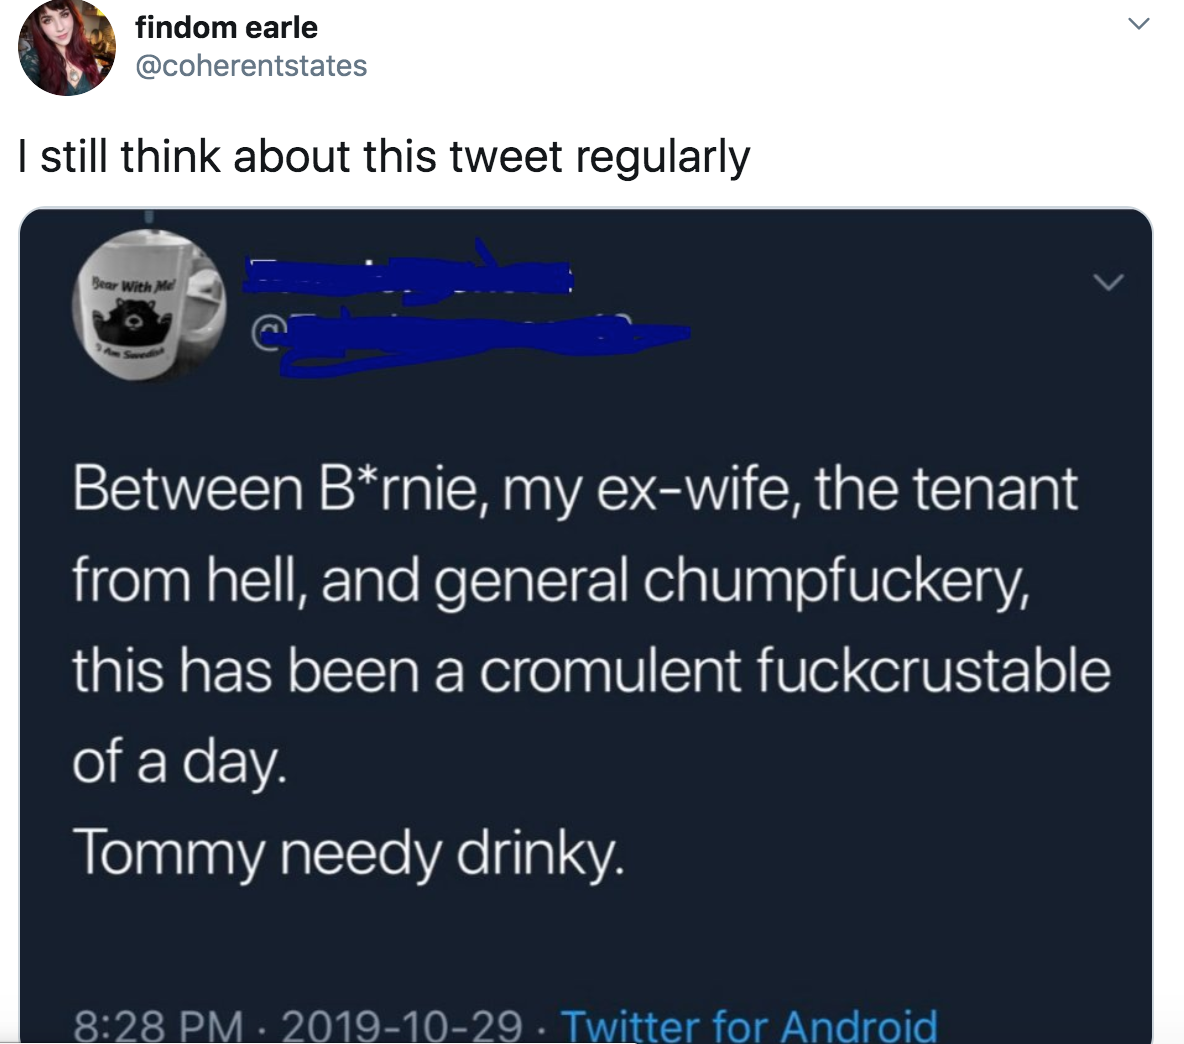Click the scribbled-out username handle
Screen dimensions: 1184x1044
pos(480,338)
